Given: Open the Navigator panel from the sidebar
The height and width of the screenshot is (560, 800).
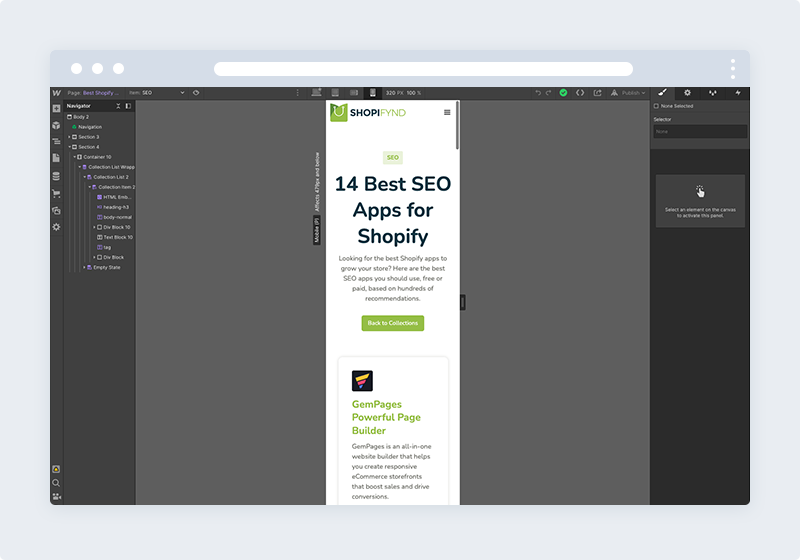Looking at the screenshot, I should point(56,141).
